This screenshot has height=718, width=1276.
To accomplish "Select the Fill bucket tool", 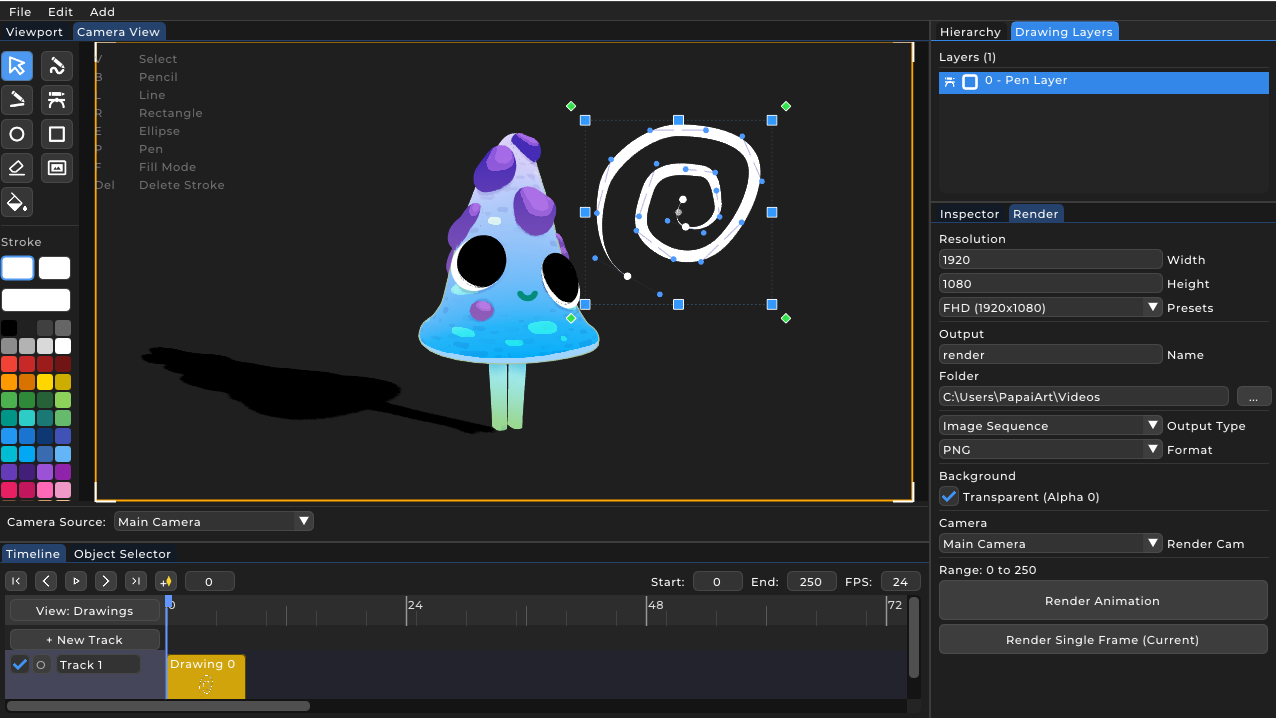I will [x=17, y=203].
